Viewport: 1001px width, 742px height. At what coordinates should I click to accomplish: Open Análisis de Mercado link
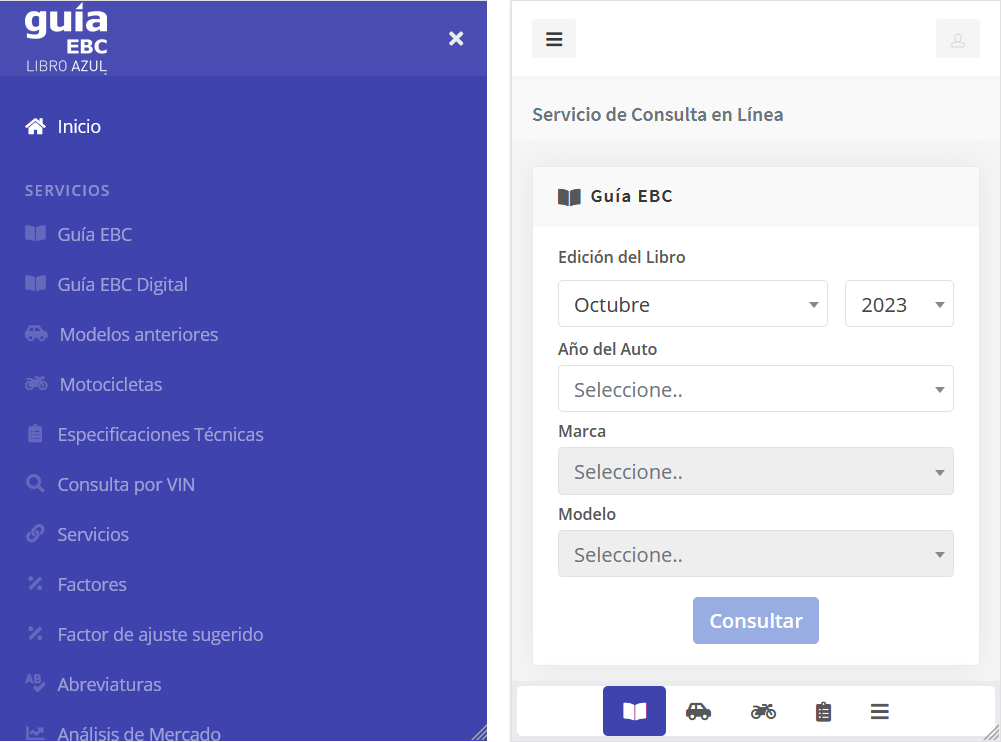point(138,733)
